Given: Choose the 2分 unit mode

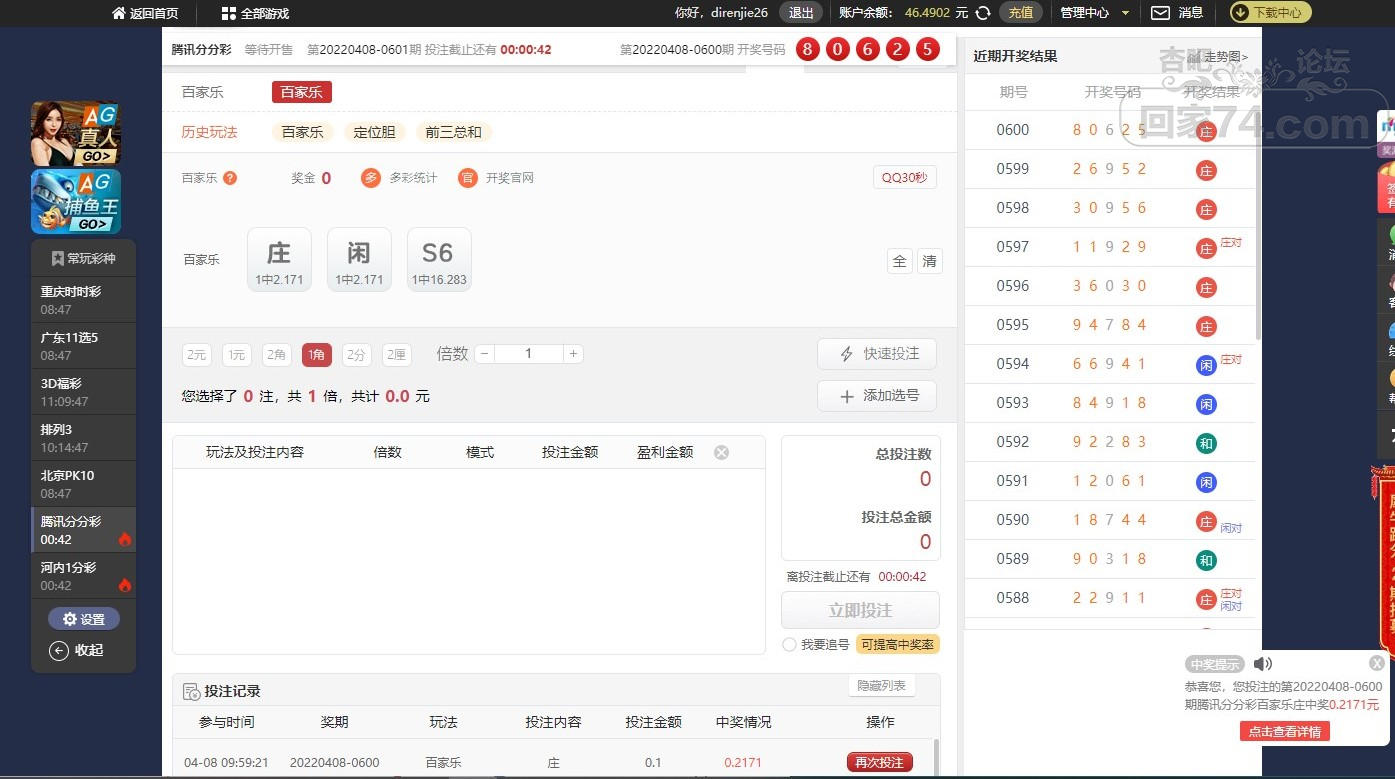Looking at the screenshot, I should tap(357, 354).
